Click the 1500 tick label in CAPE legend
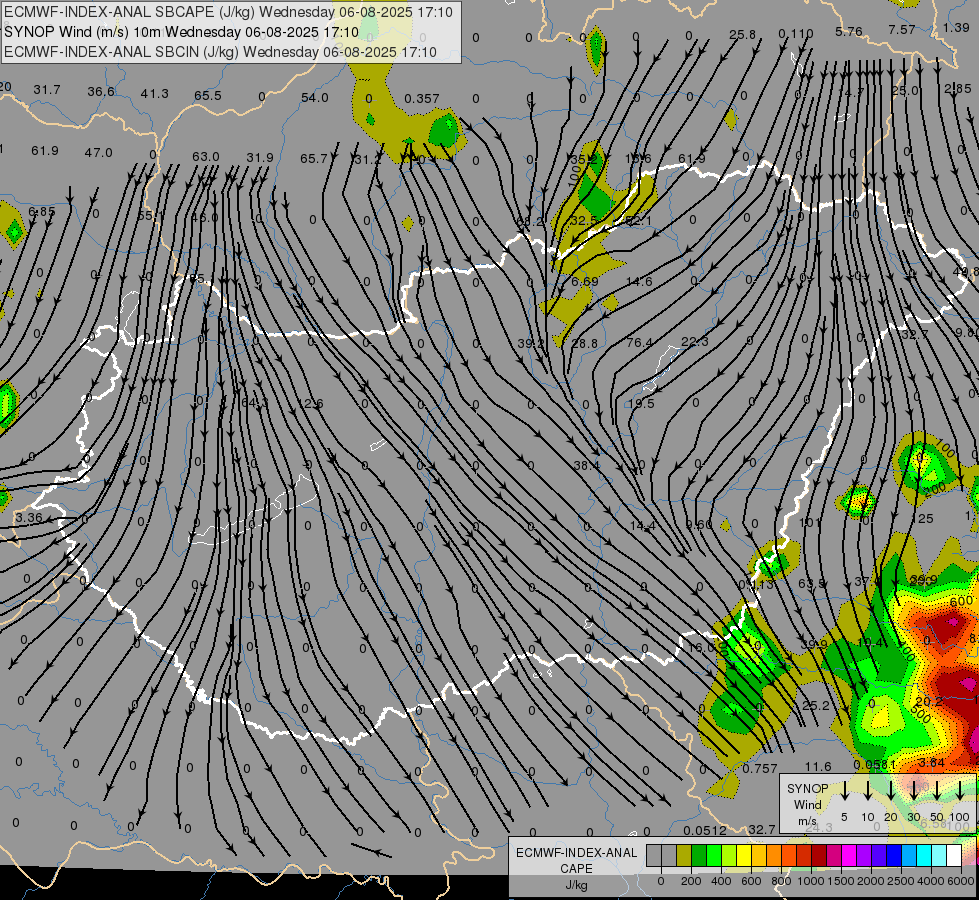The image size is (979, 900). pyautogui.click(x=841, y=881)
